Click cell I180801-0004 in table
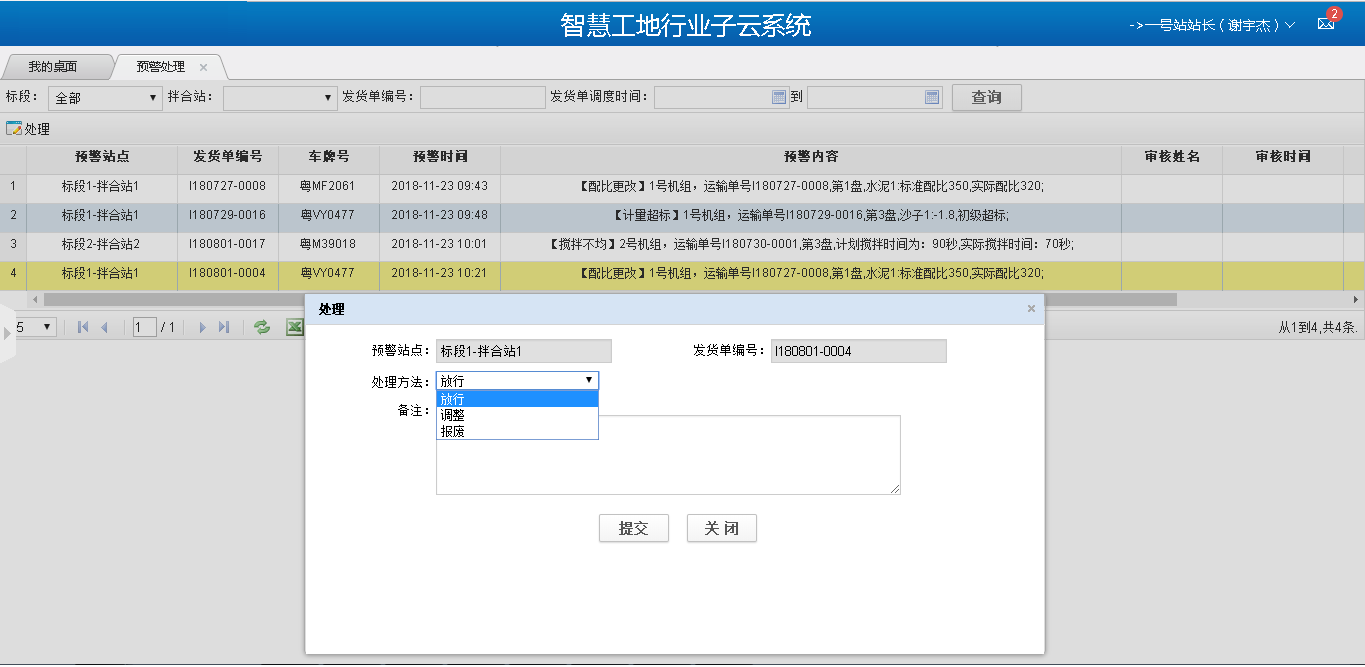This screenshot has width=1365, height=667. click(x=228, y=273)
